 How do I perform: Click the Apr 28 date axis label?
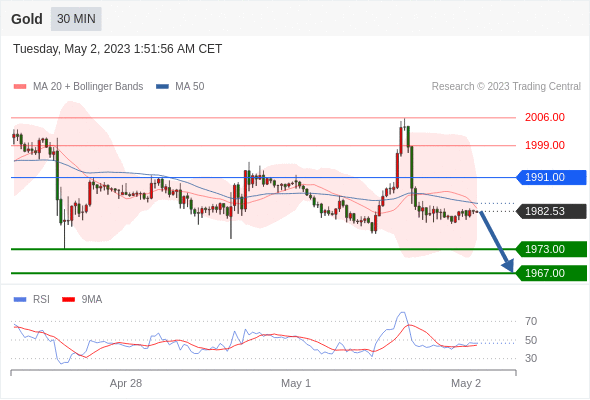tap(126, 383)
